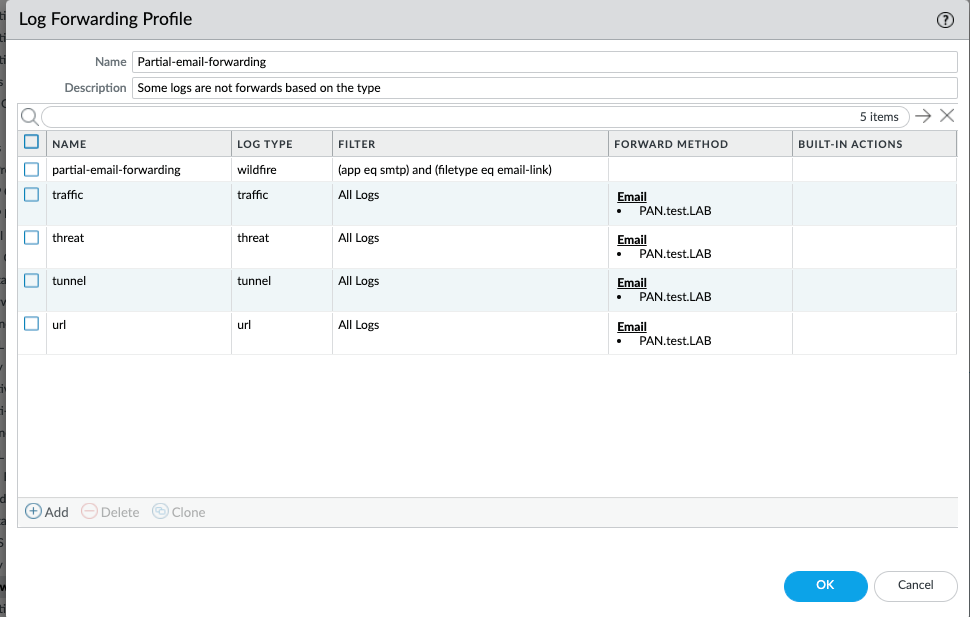Click the Add plus icon

(33, 511)
